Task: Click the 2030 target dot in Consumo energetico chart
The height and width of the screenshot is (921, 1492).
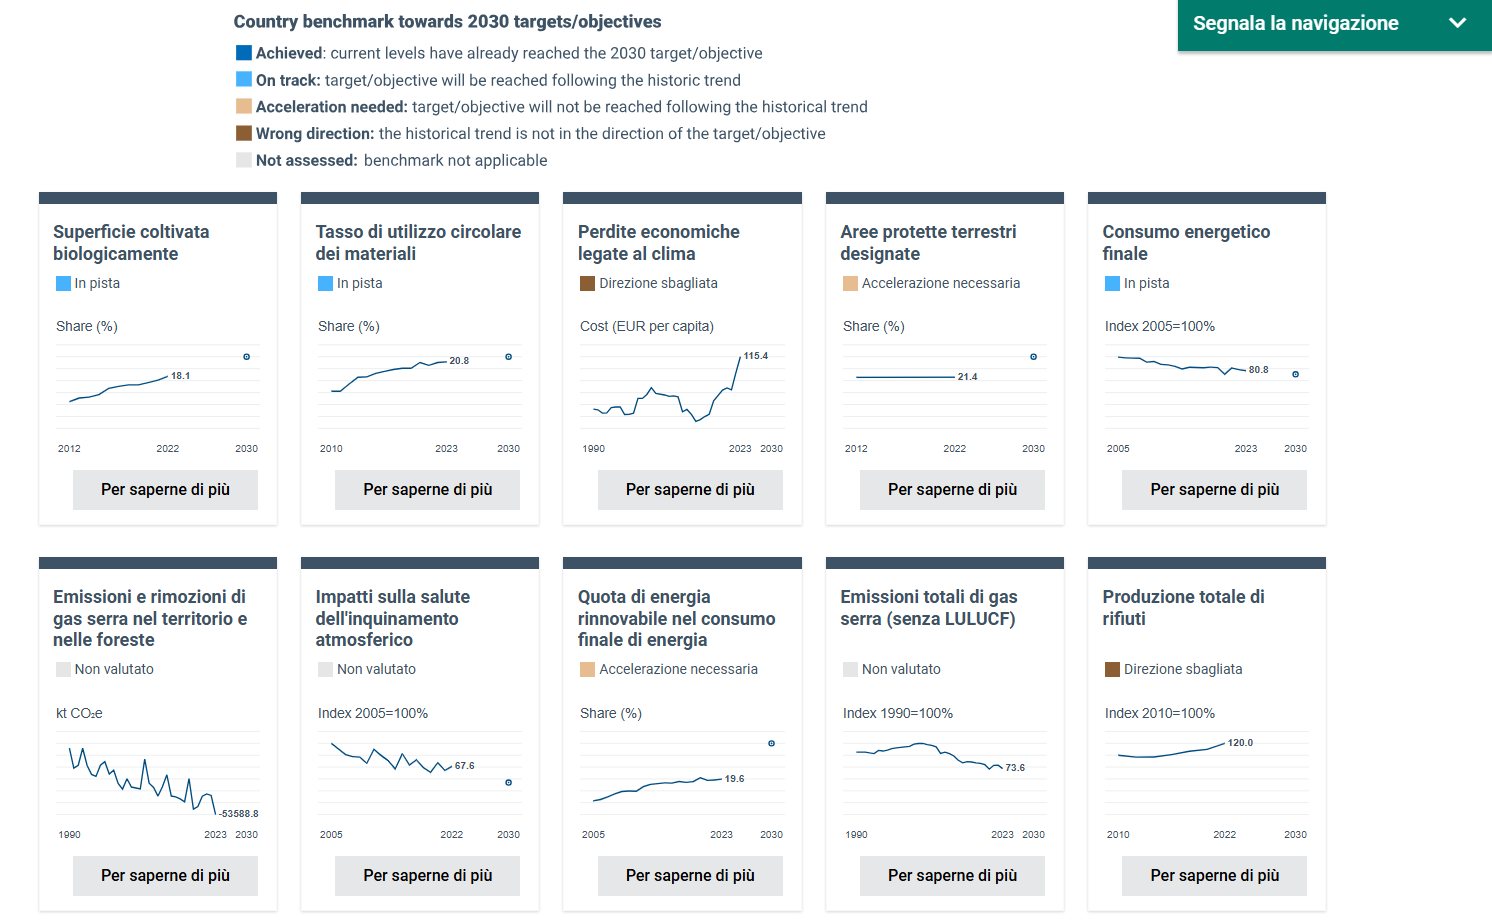Action: tap(1295, 374)
